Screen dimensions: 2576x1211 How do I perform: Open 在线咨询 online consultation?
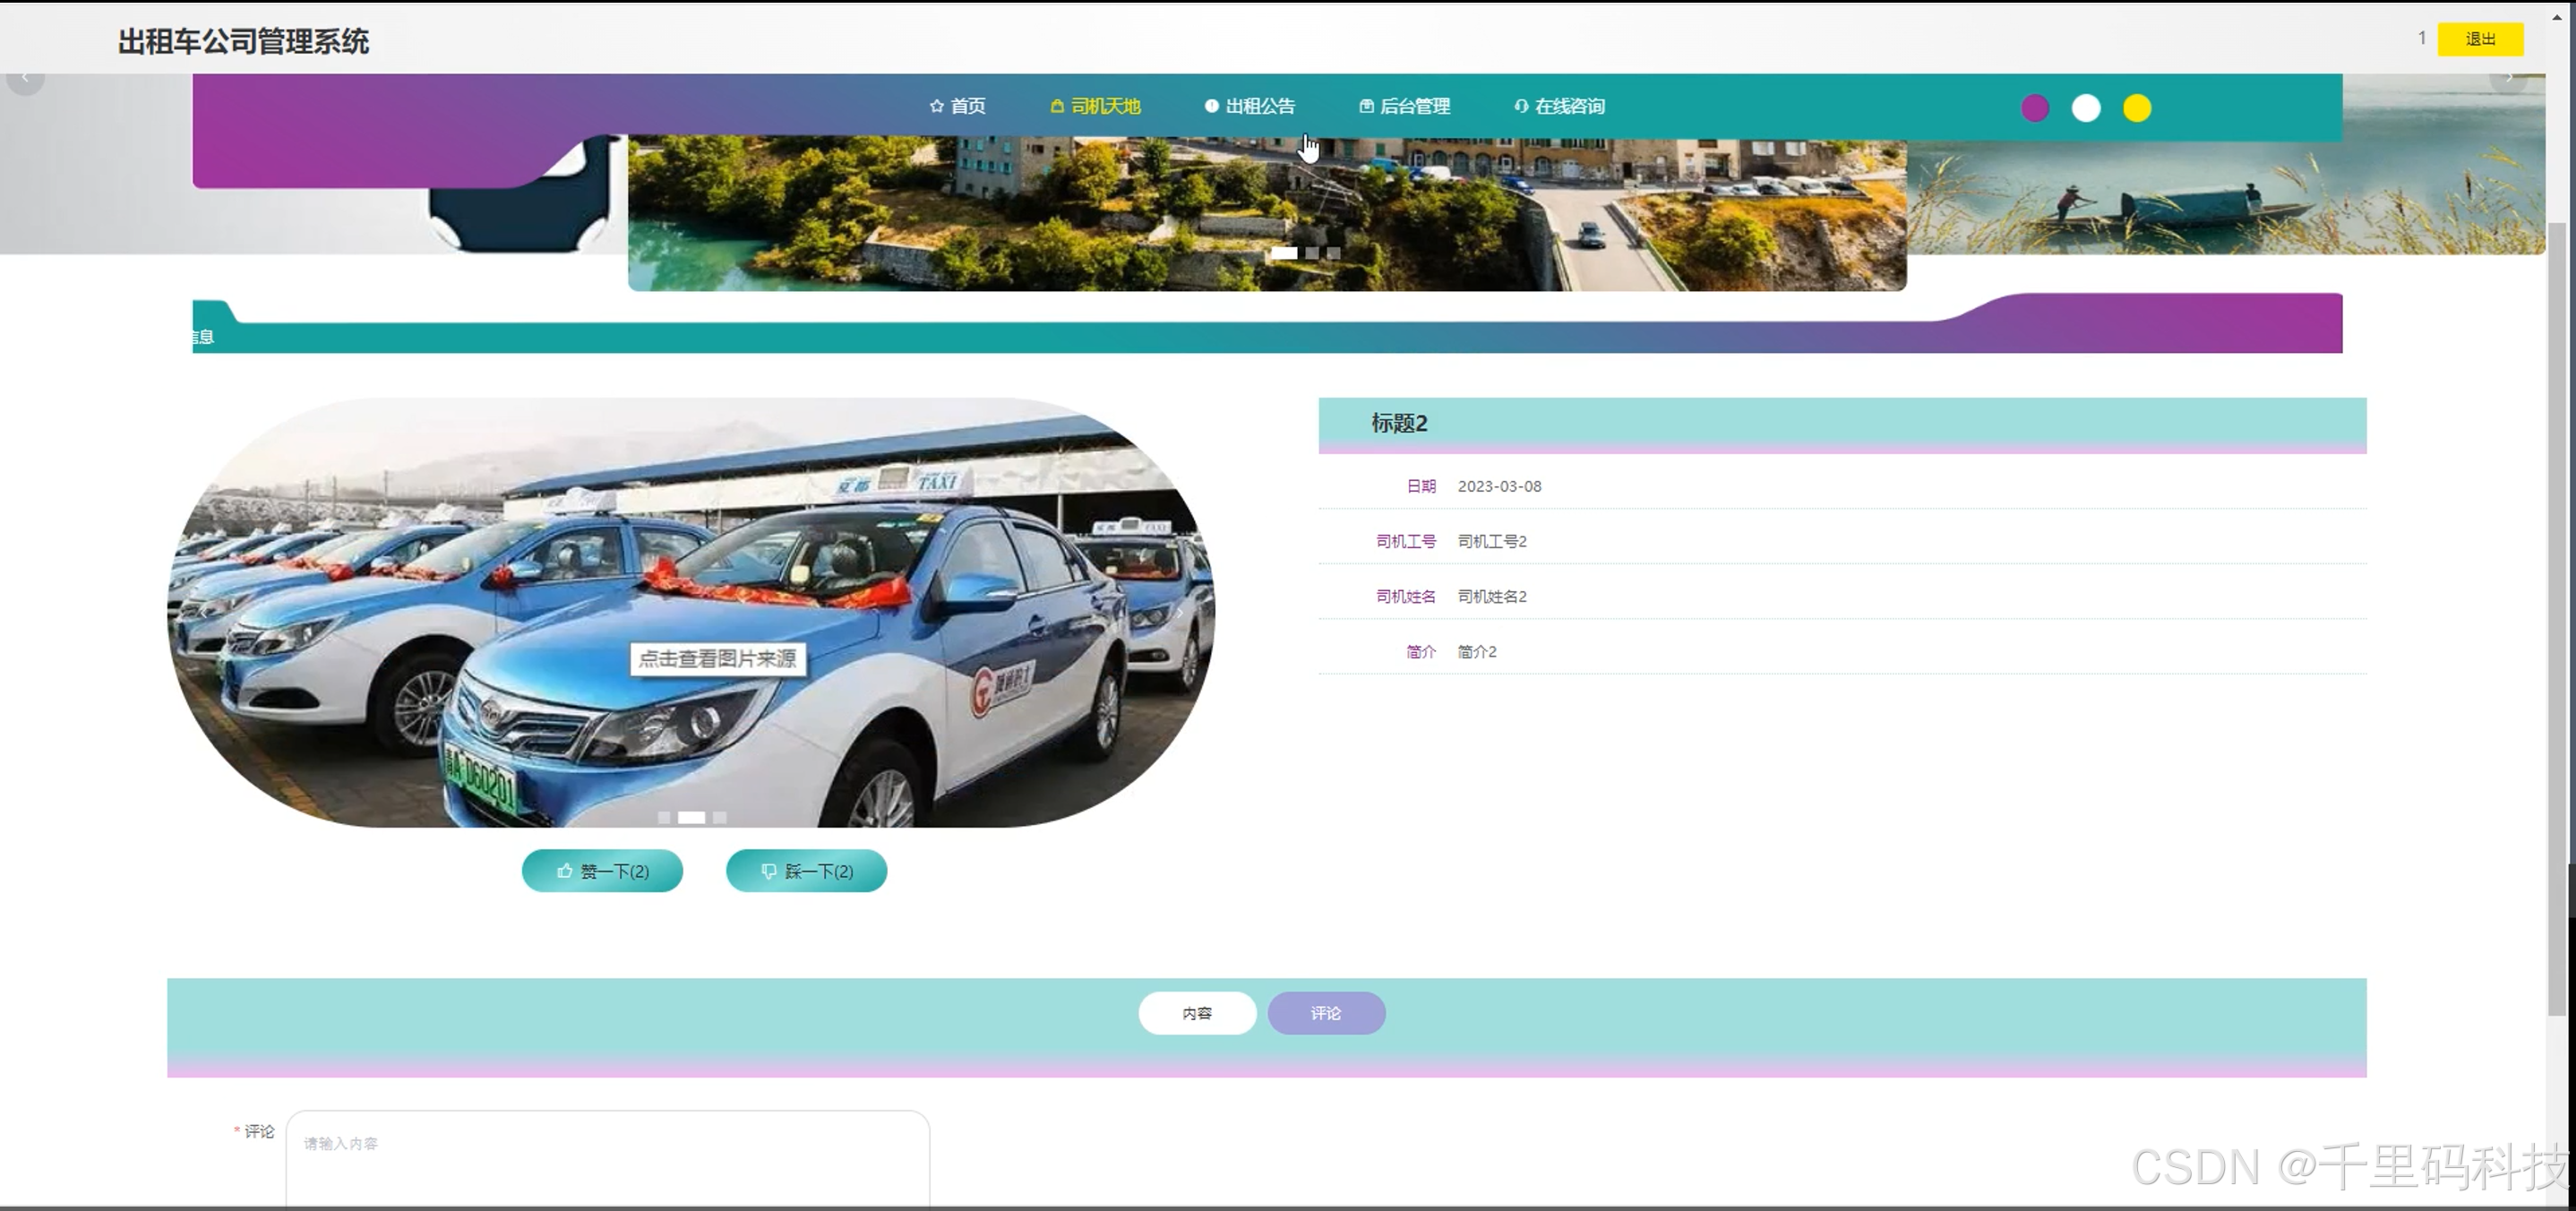(1559, 106)
